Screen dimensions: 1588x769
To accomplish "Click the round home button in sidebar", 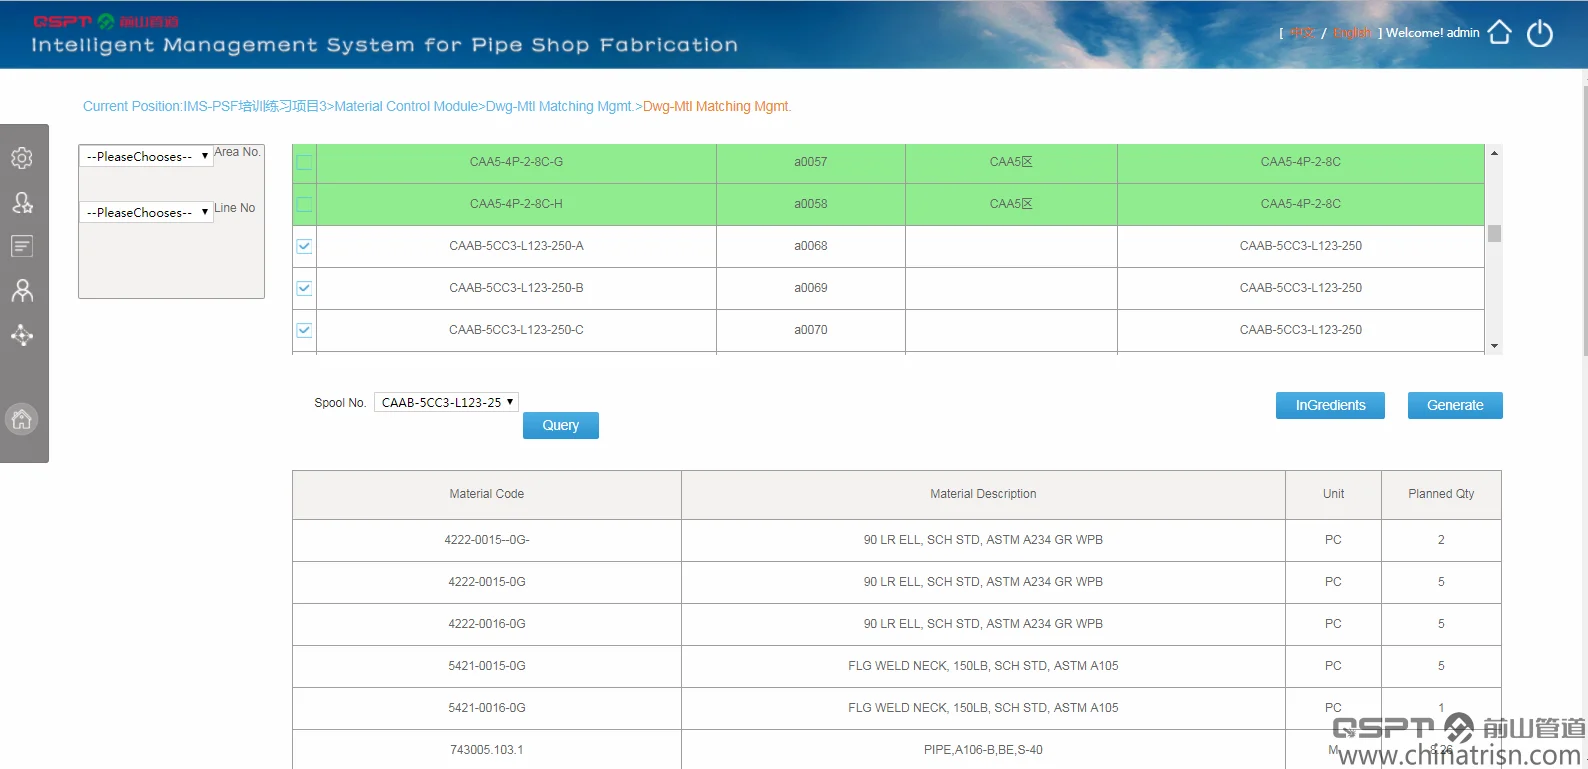I will (22, 419).
